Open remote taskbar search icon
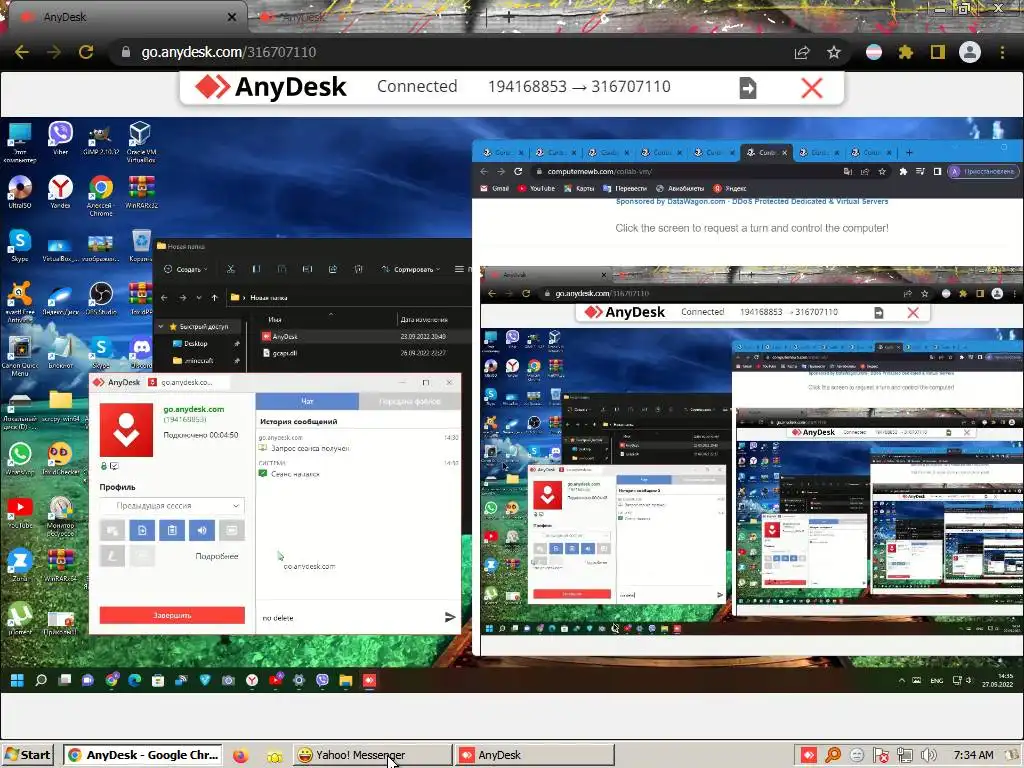The height and width of the screenshot is (768, 1024). point(40,680)
